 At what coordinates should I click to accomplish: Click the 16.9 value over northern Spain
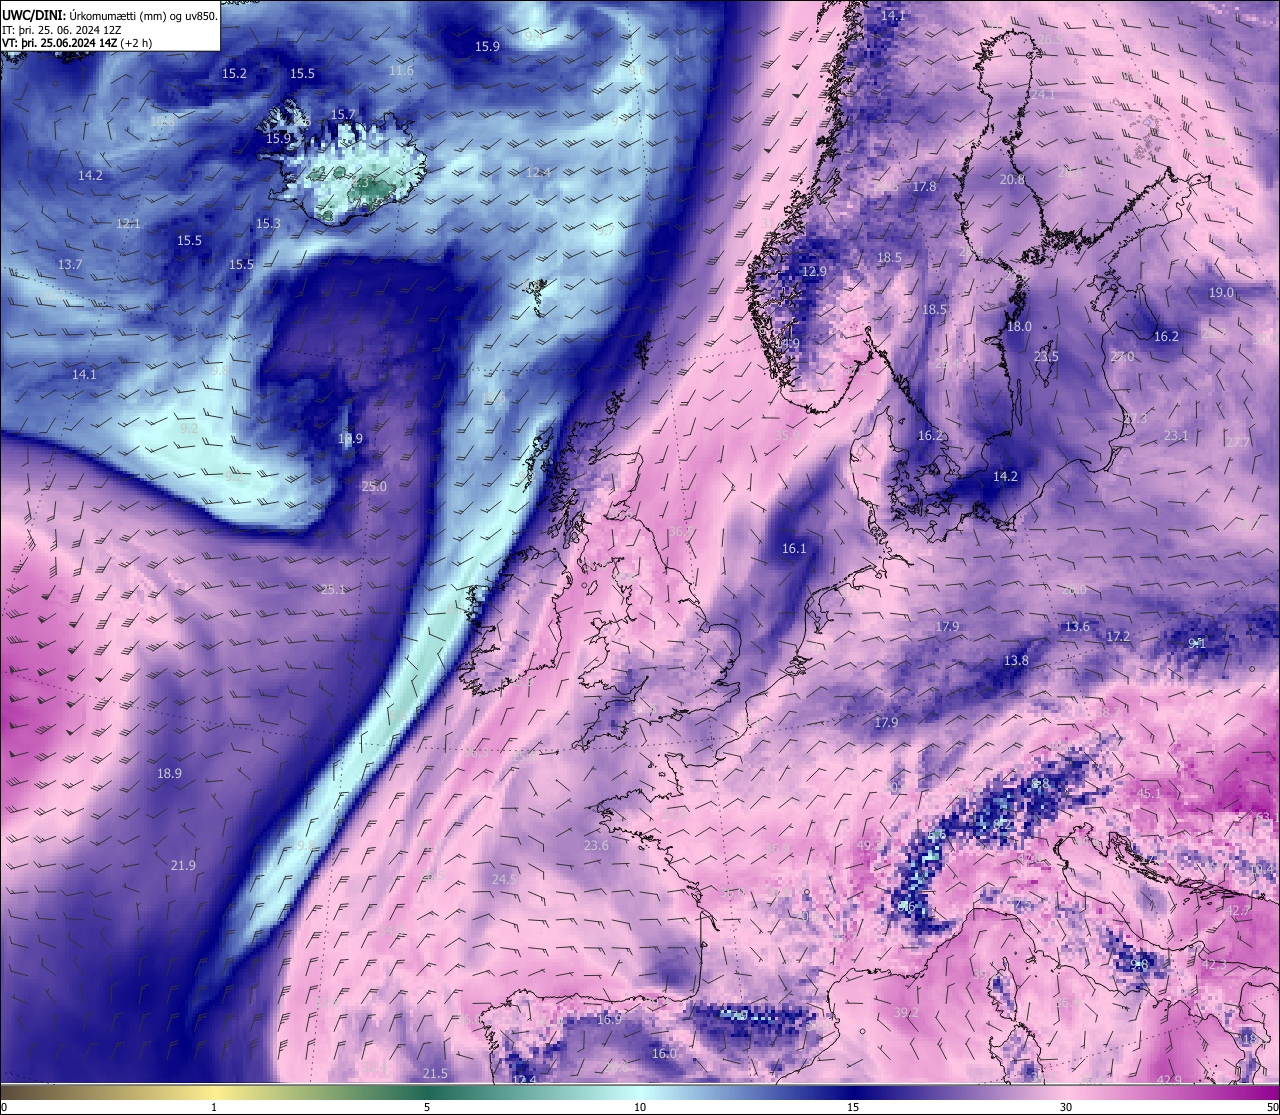(609, 1020)
